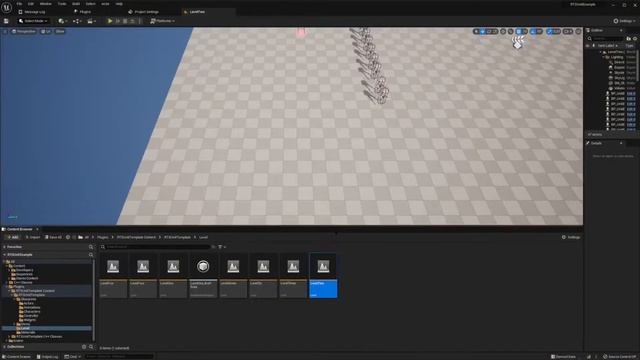Select the highlighted LevelTwo asset tile

tap(323, 276)
